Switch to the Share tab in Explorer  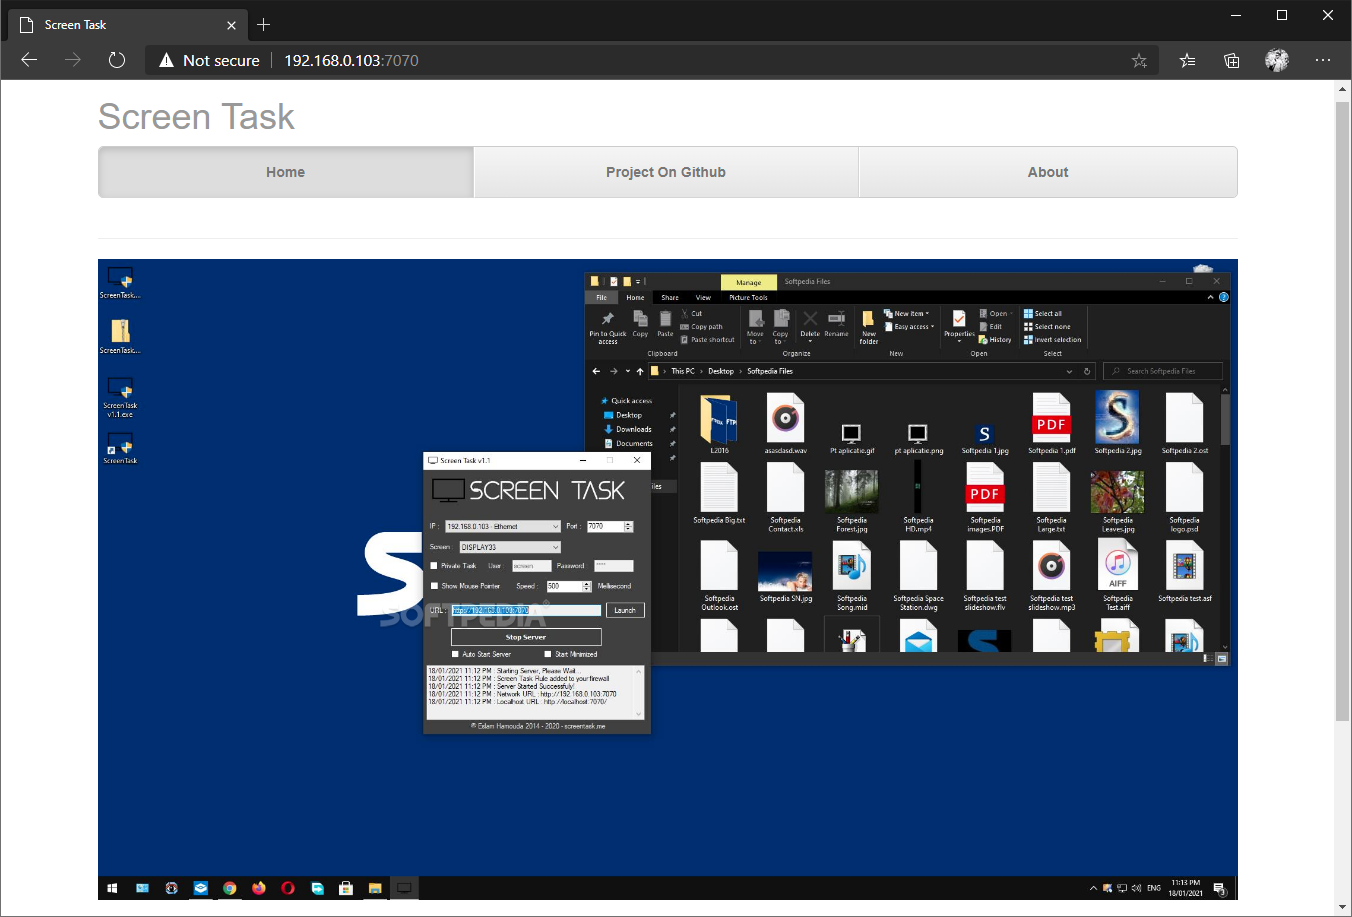click(670, 297)
